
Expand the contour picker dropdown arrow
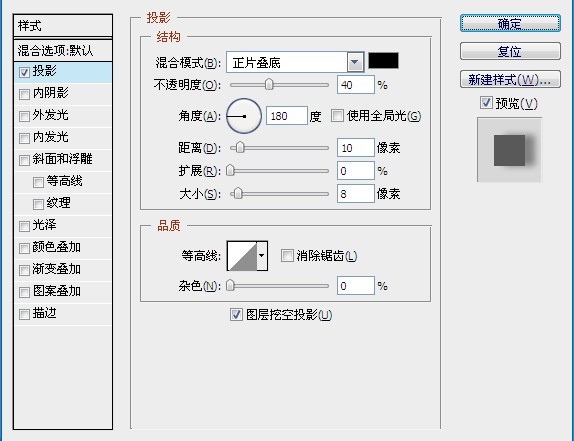[x=262, y=255]
